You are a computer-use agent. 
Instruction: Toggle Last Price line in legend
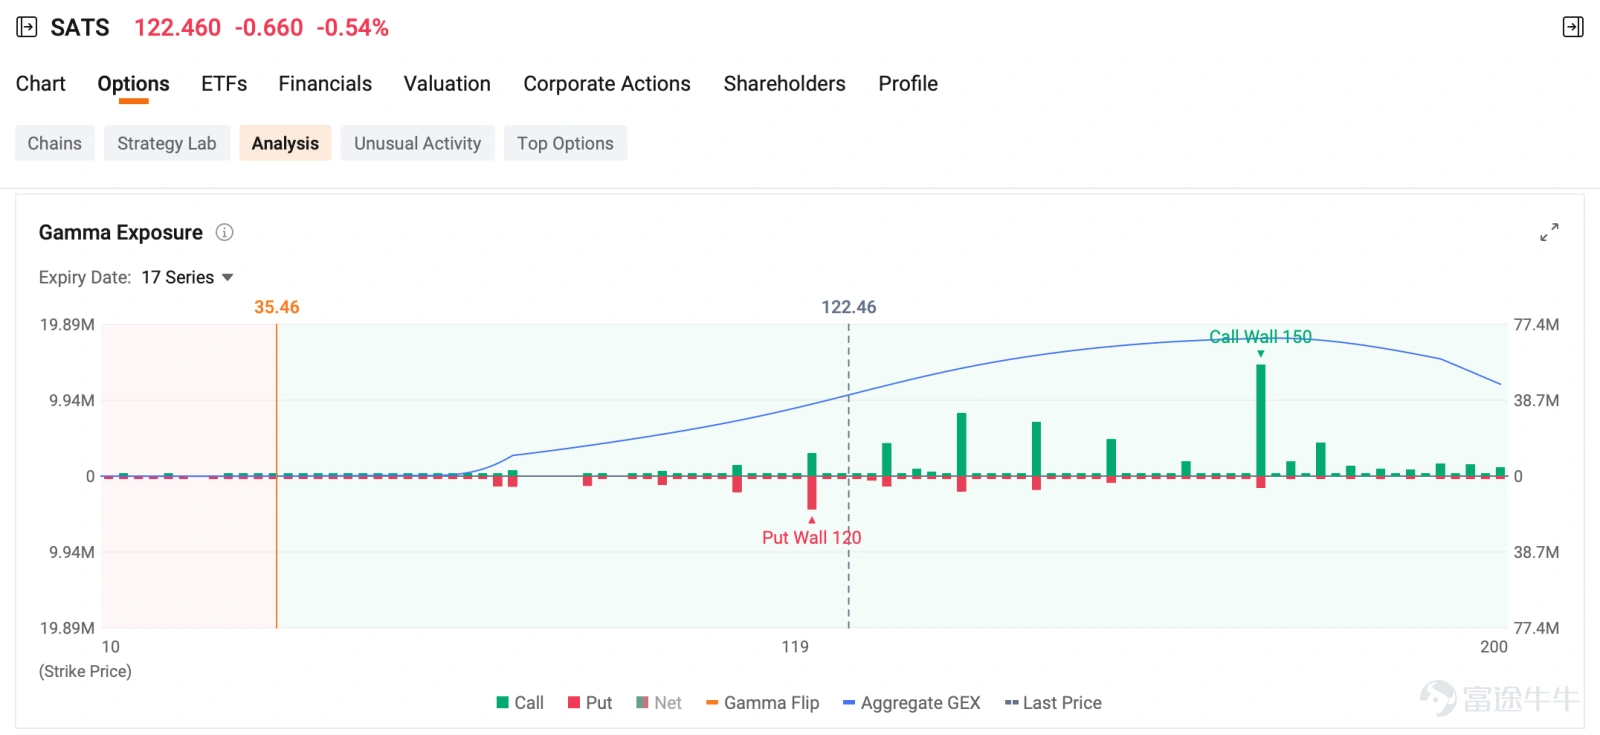point(1053,703)
